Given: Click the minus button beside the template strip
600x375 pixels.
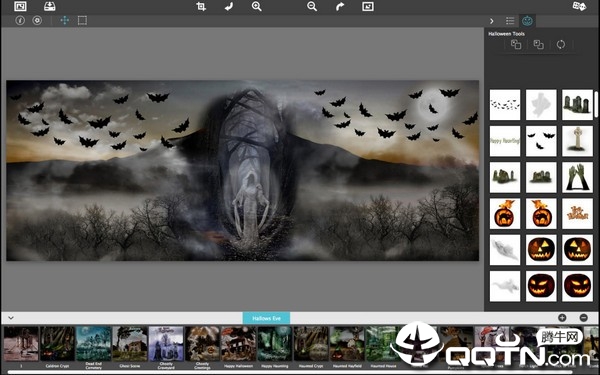Looking at the screenshot, I should pos(584,318).
